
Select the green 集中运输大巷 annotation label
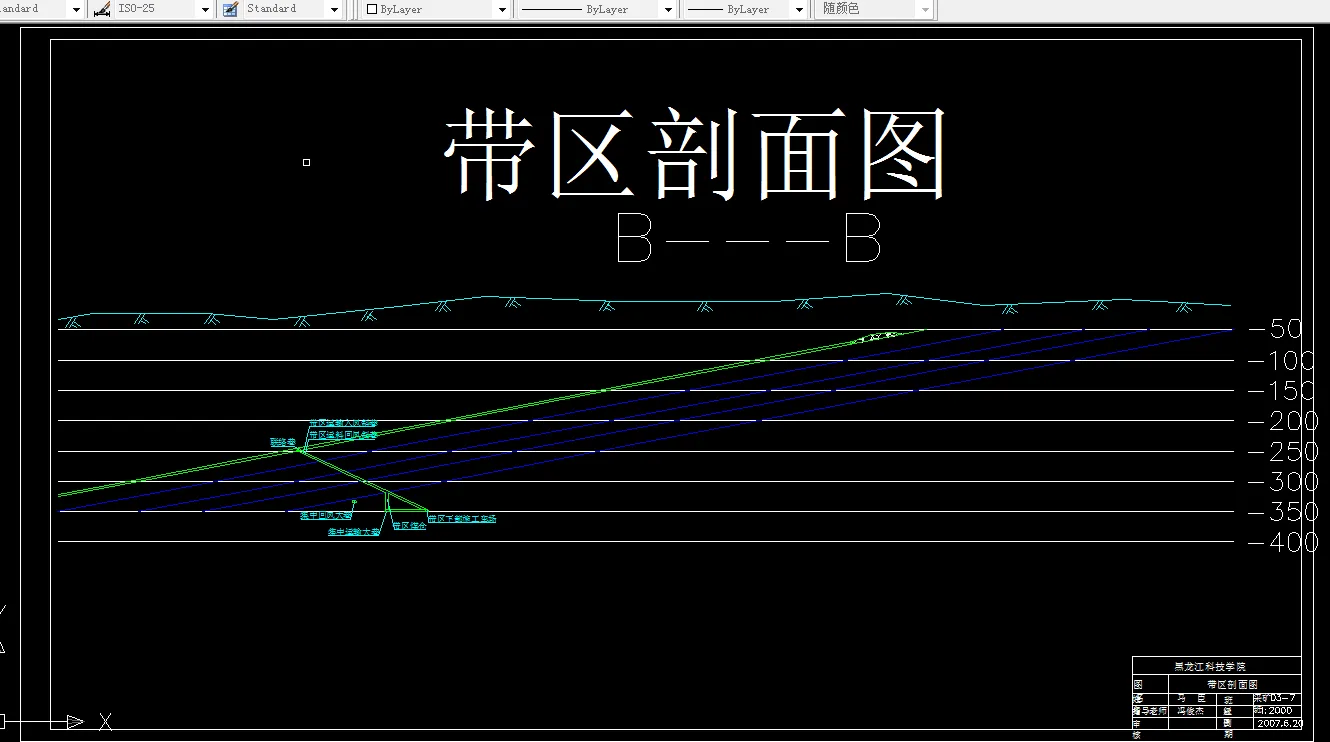(x=352, y=531)
